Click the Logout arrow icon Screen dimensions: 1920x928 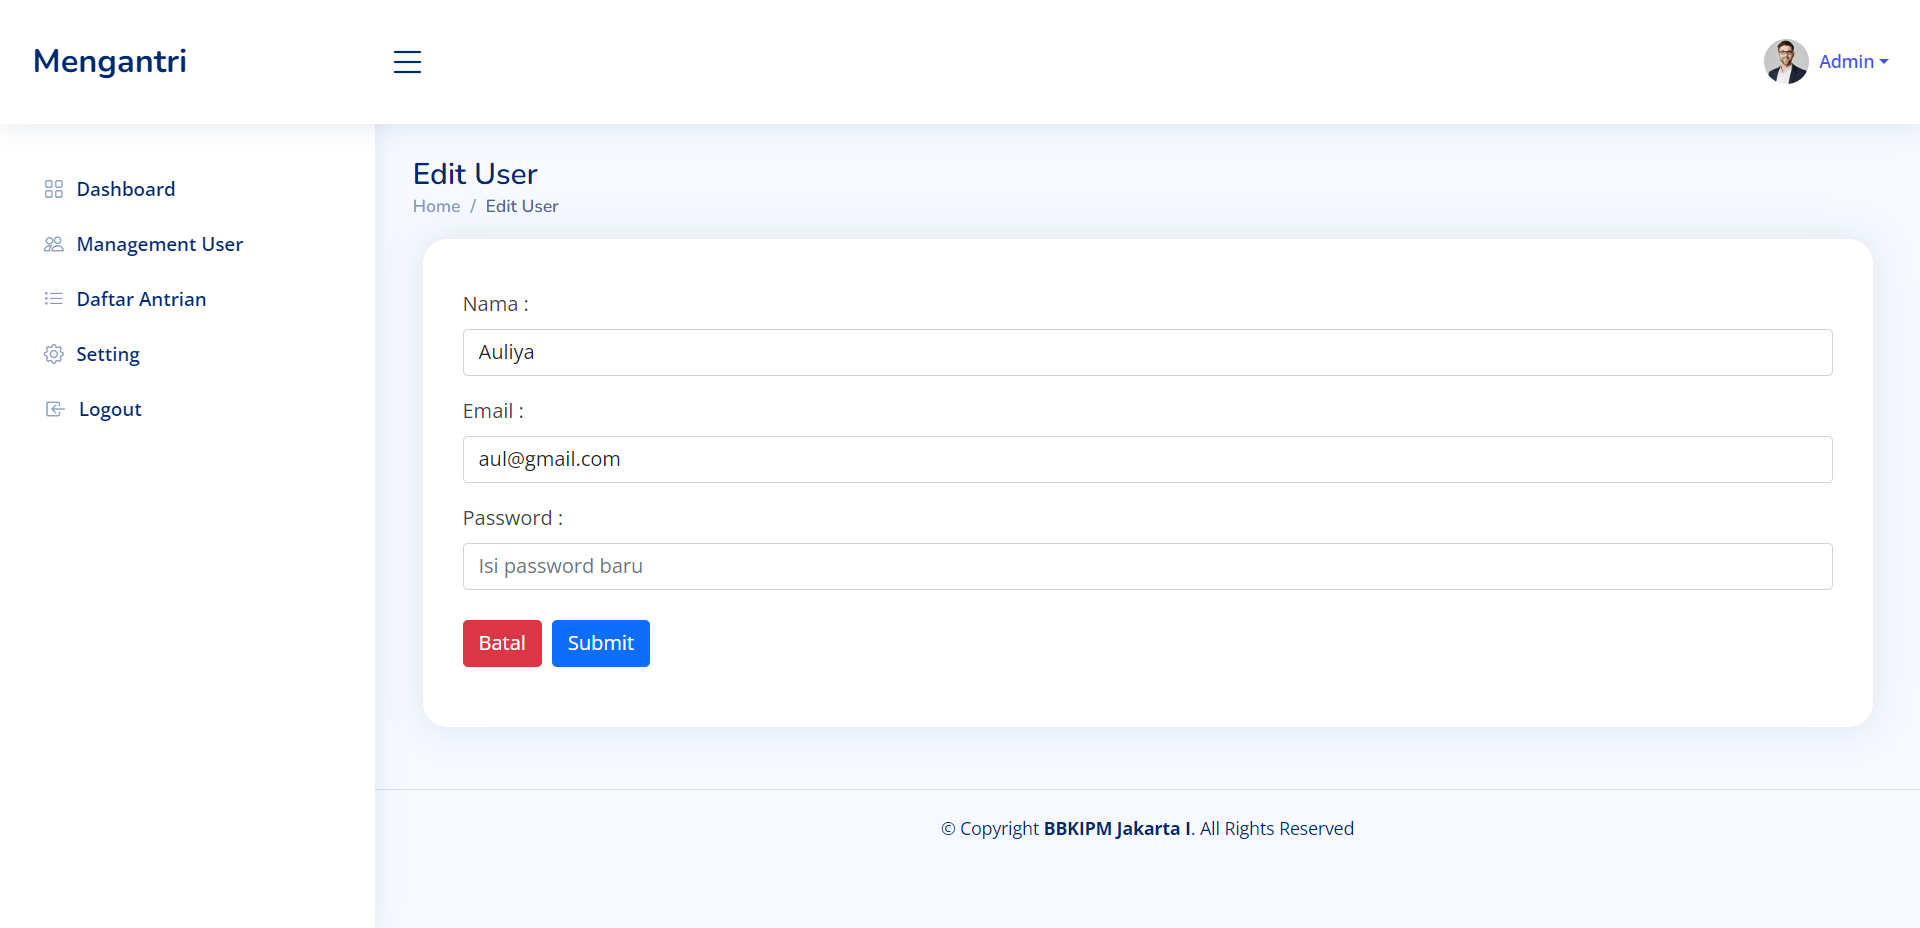[55, 409]
